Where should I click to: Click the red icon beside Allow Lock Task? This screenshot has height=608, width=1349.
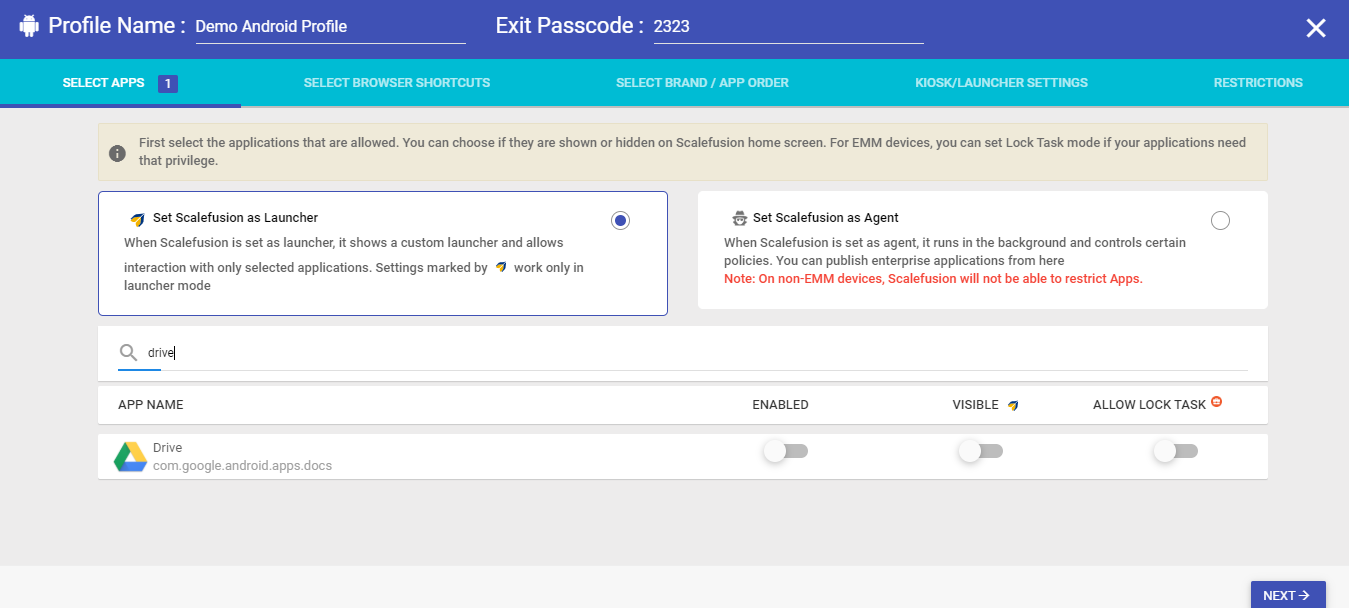point(1217,402)
